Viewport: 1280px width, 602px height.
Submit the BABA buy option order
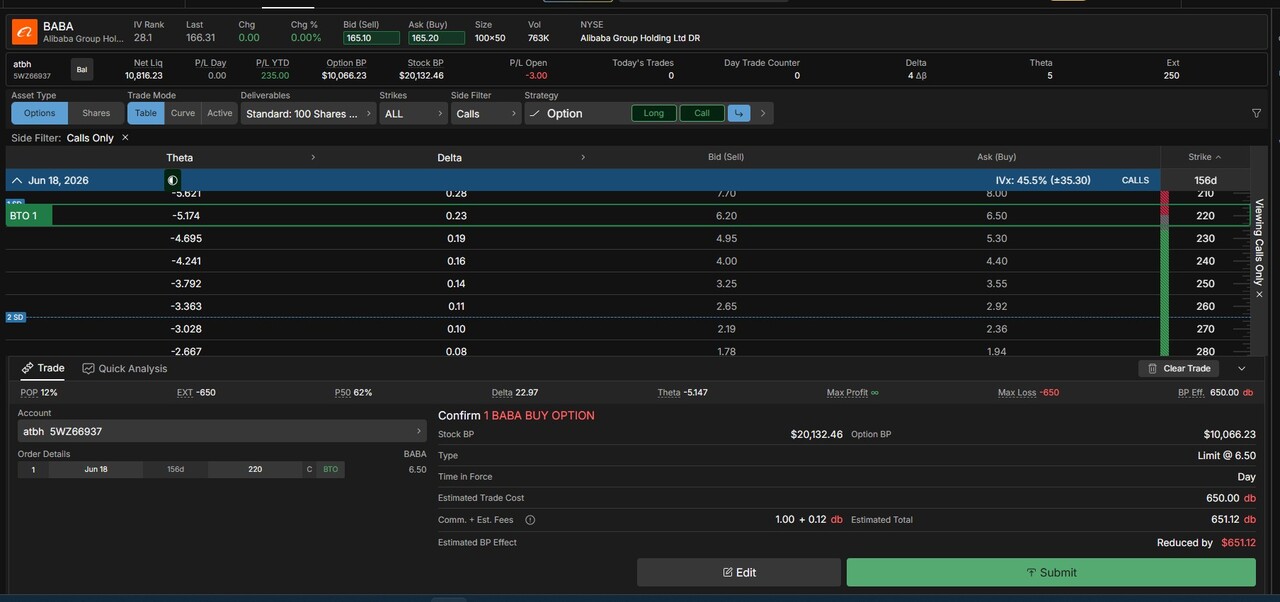[x=1050, y=572]
